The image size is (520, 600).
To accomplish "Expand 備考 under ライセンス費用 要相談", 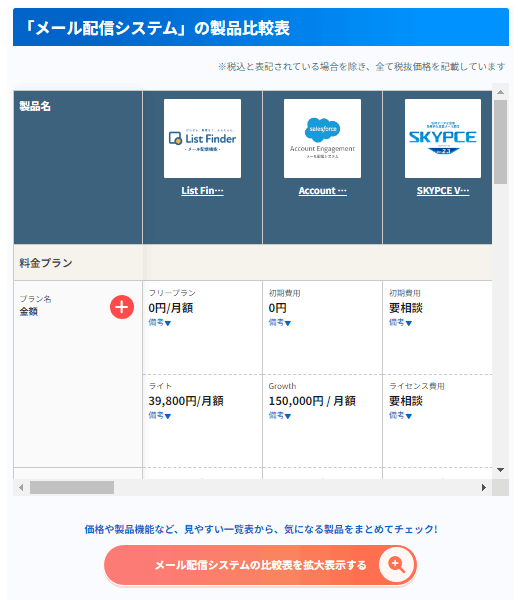I will [x=400, y=416].
